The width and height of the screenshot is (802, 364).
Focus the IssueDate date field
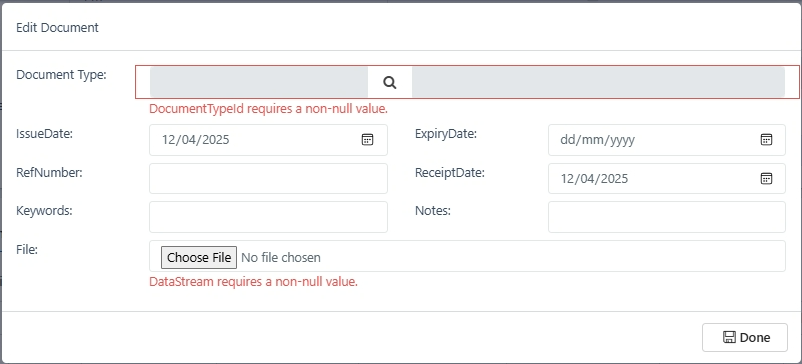coord(268,140)
